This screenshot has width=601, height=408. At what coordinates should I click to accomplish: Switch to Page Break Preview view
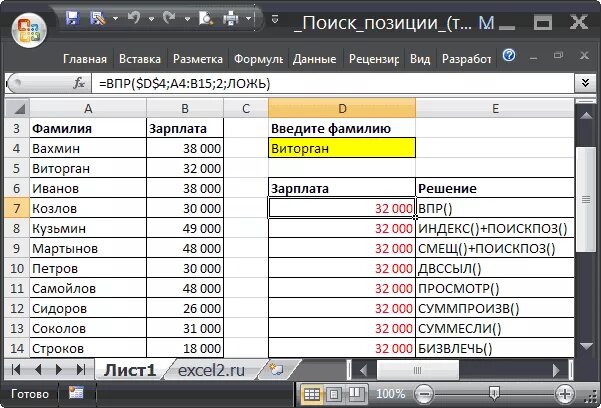[355, 394]
